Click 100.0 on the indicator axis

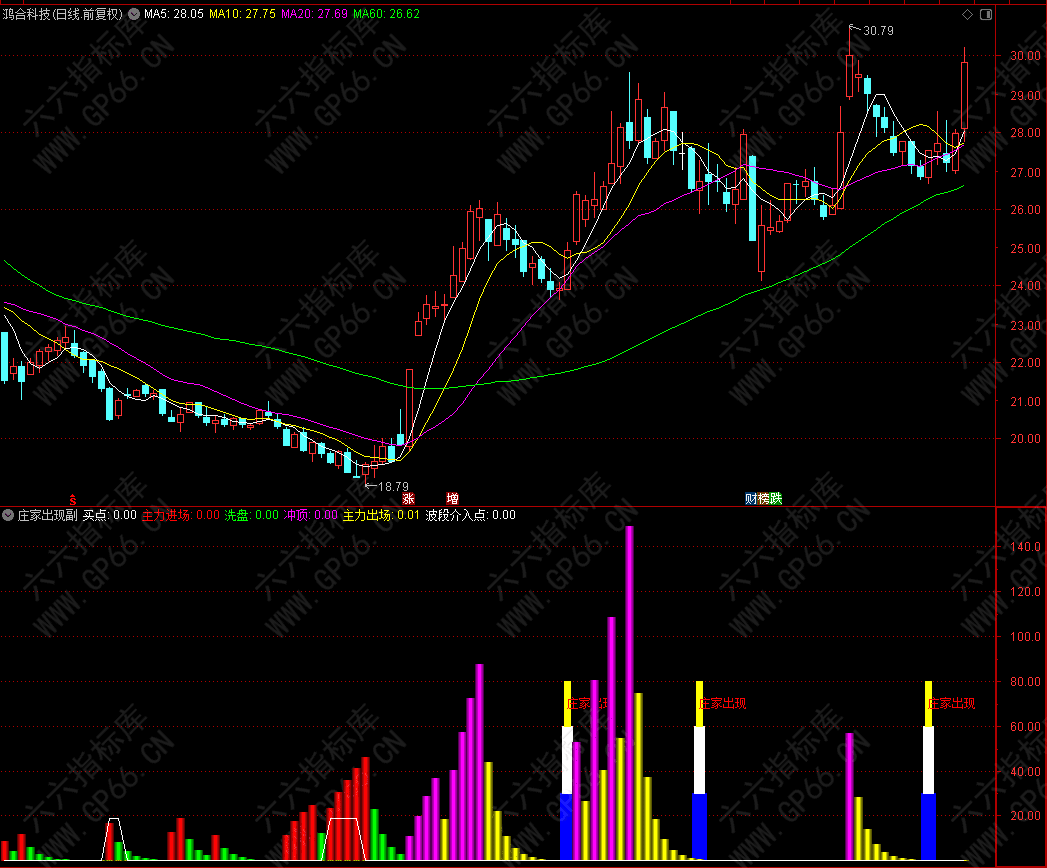1025,636
